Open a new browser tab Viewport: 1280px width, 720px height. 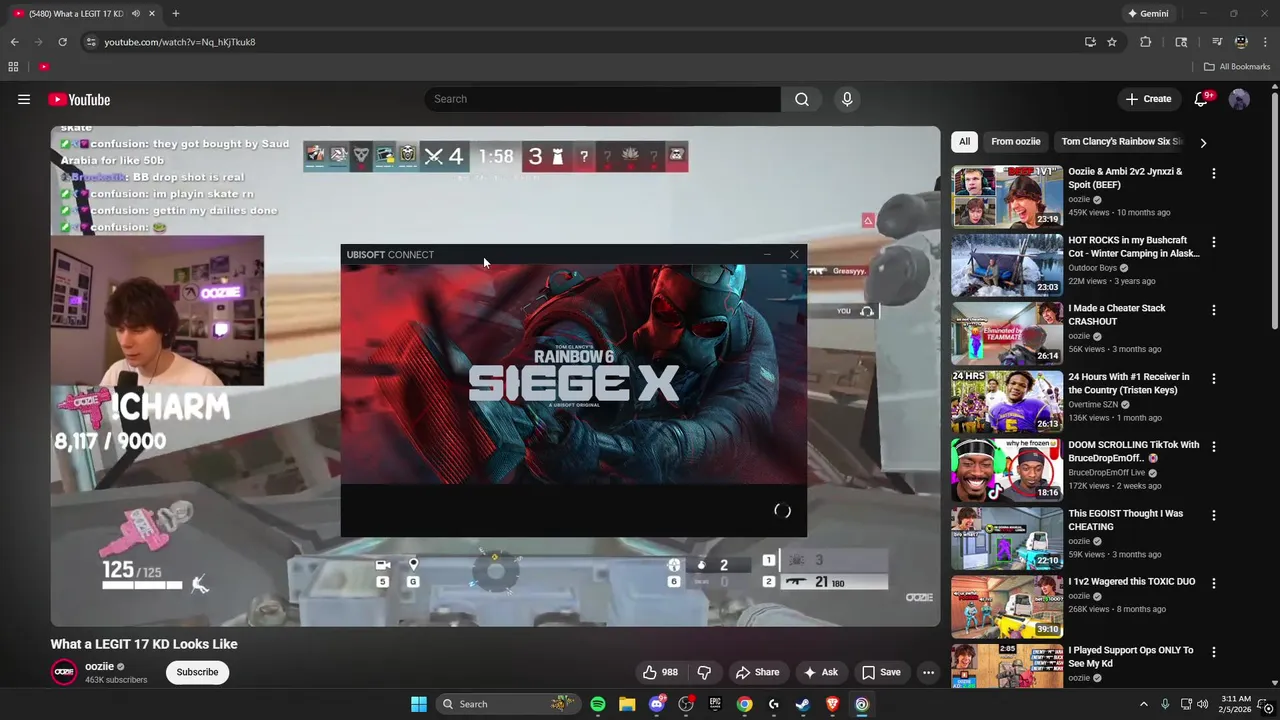coord(175,14)
